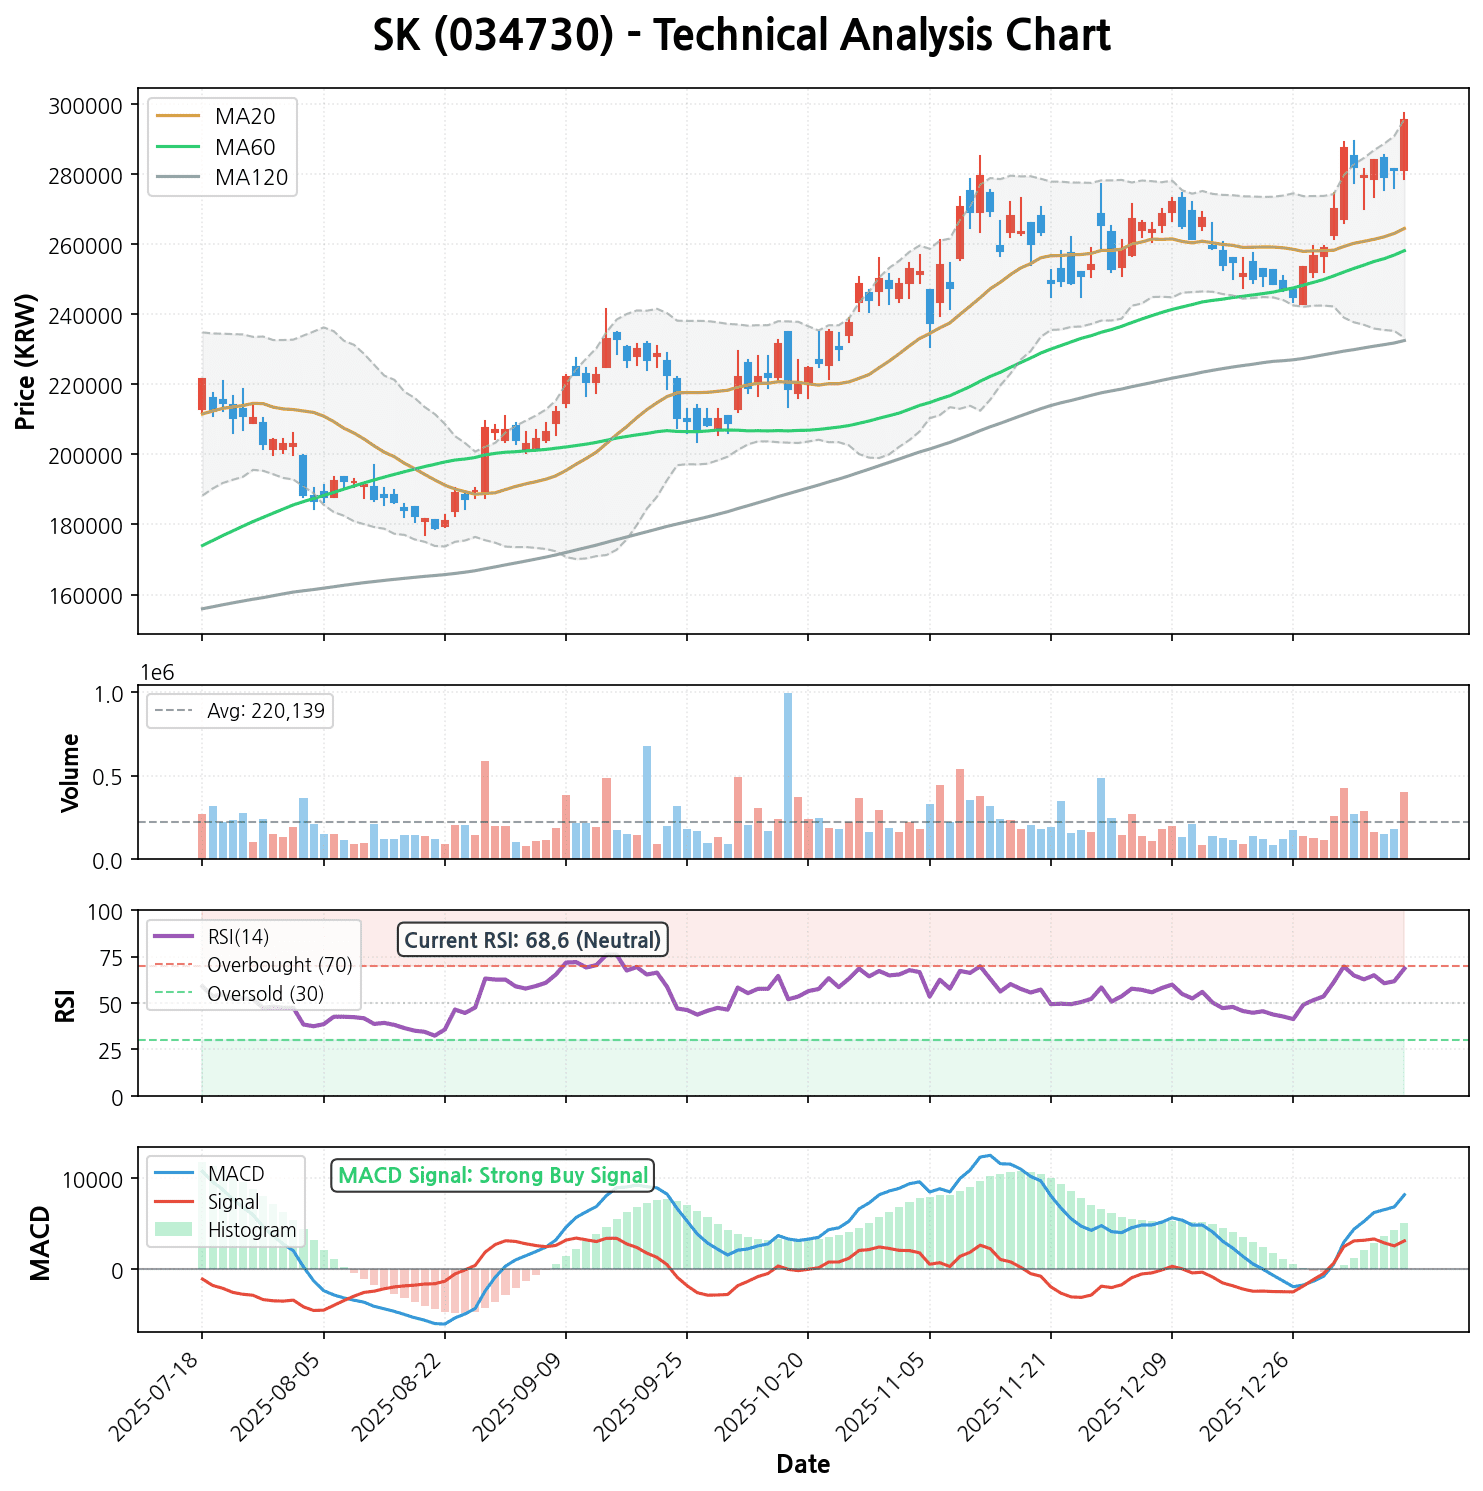Click the Price (KRW) axis label

point(27,361)
